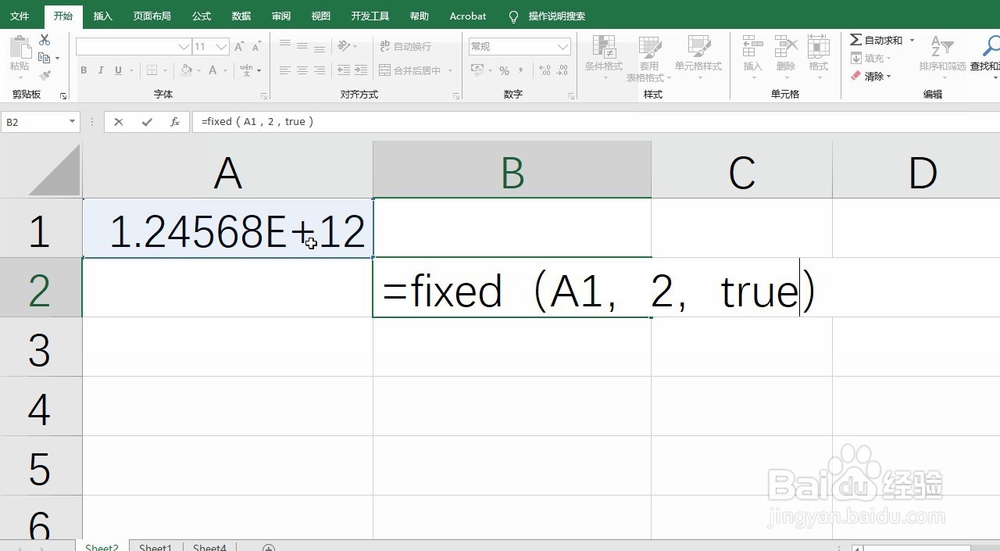Image resolution: width=1000 pixels, height=551 pixels.
Task: Switch to the Sheet1 worksheet tab
Action: (156, 547)
